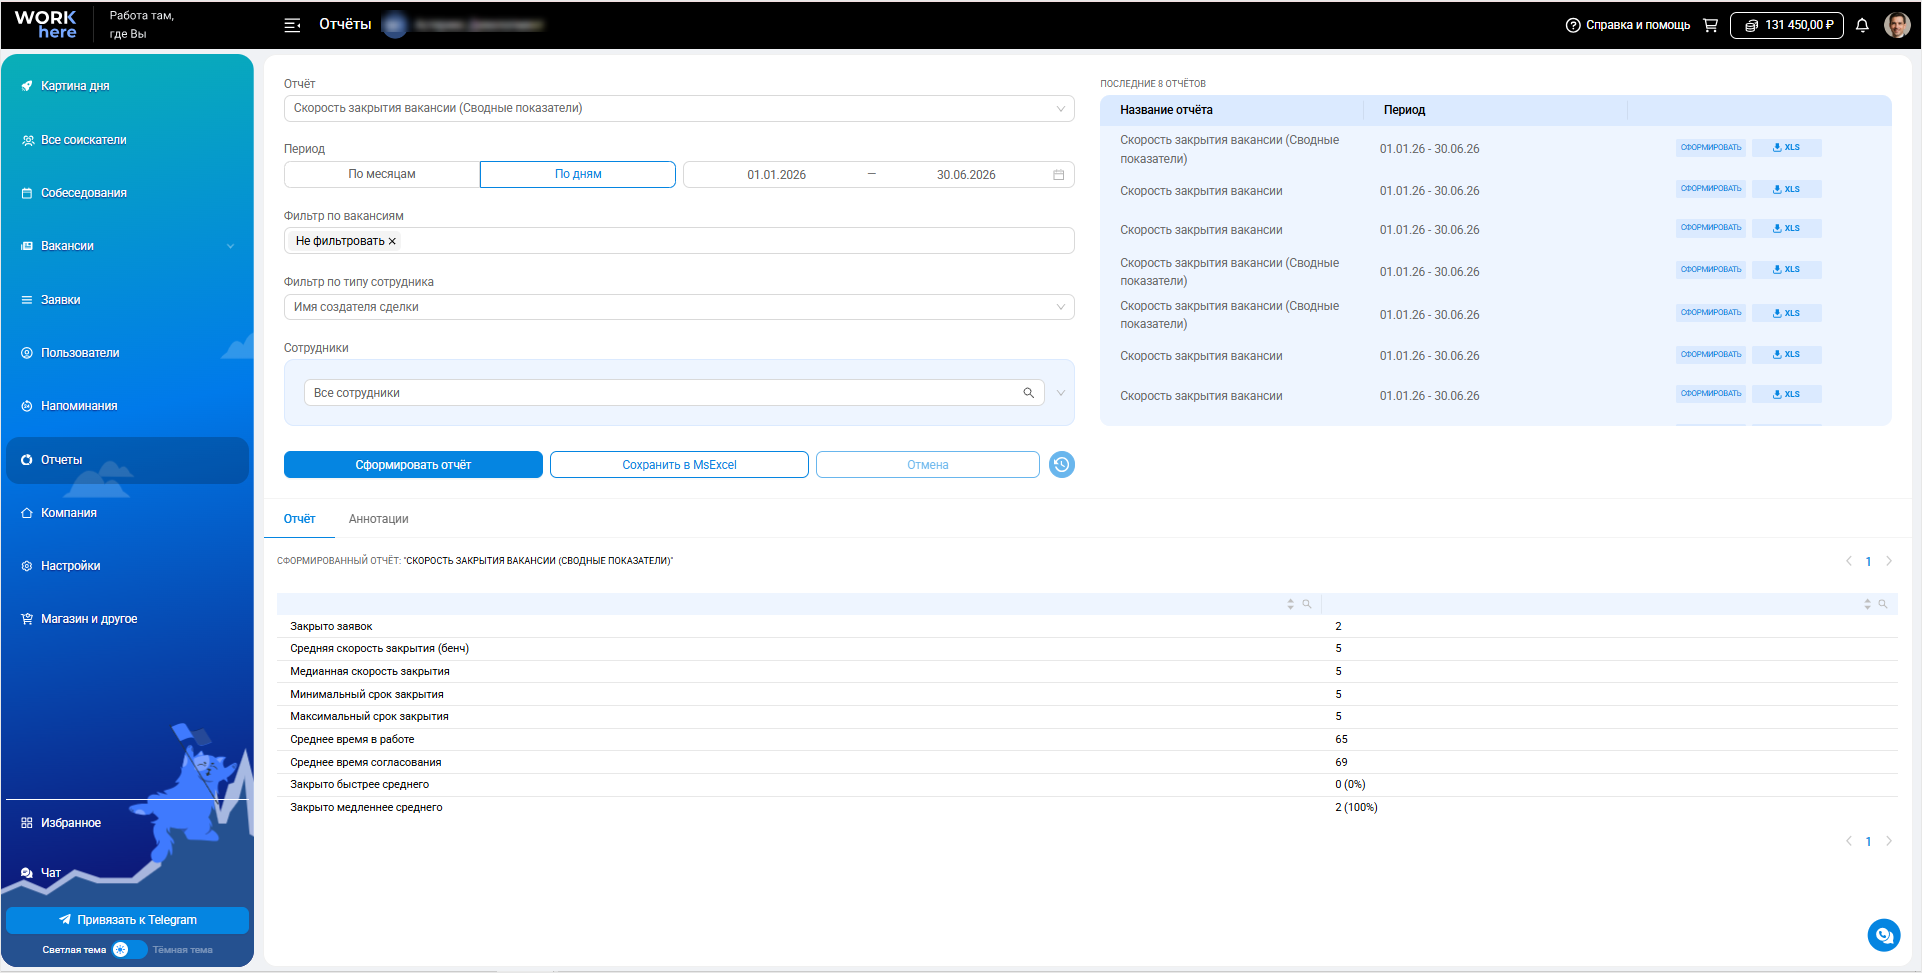This screenshot has height=973, width=1922.
Task: Download XLS for first recent report
Action: [1787, 148]
